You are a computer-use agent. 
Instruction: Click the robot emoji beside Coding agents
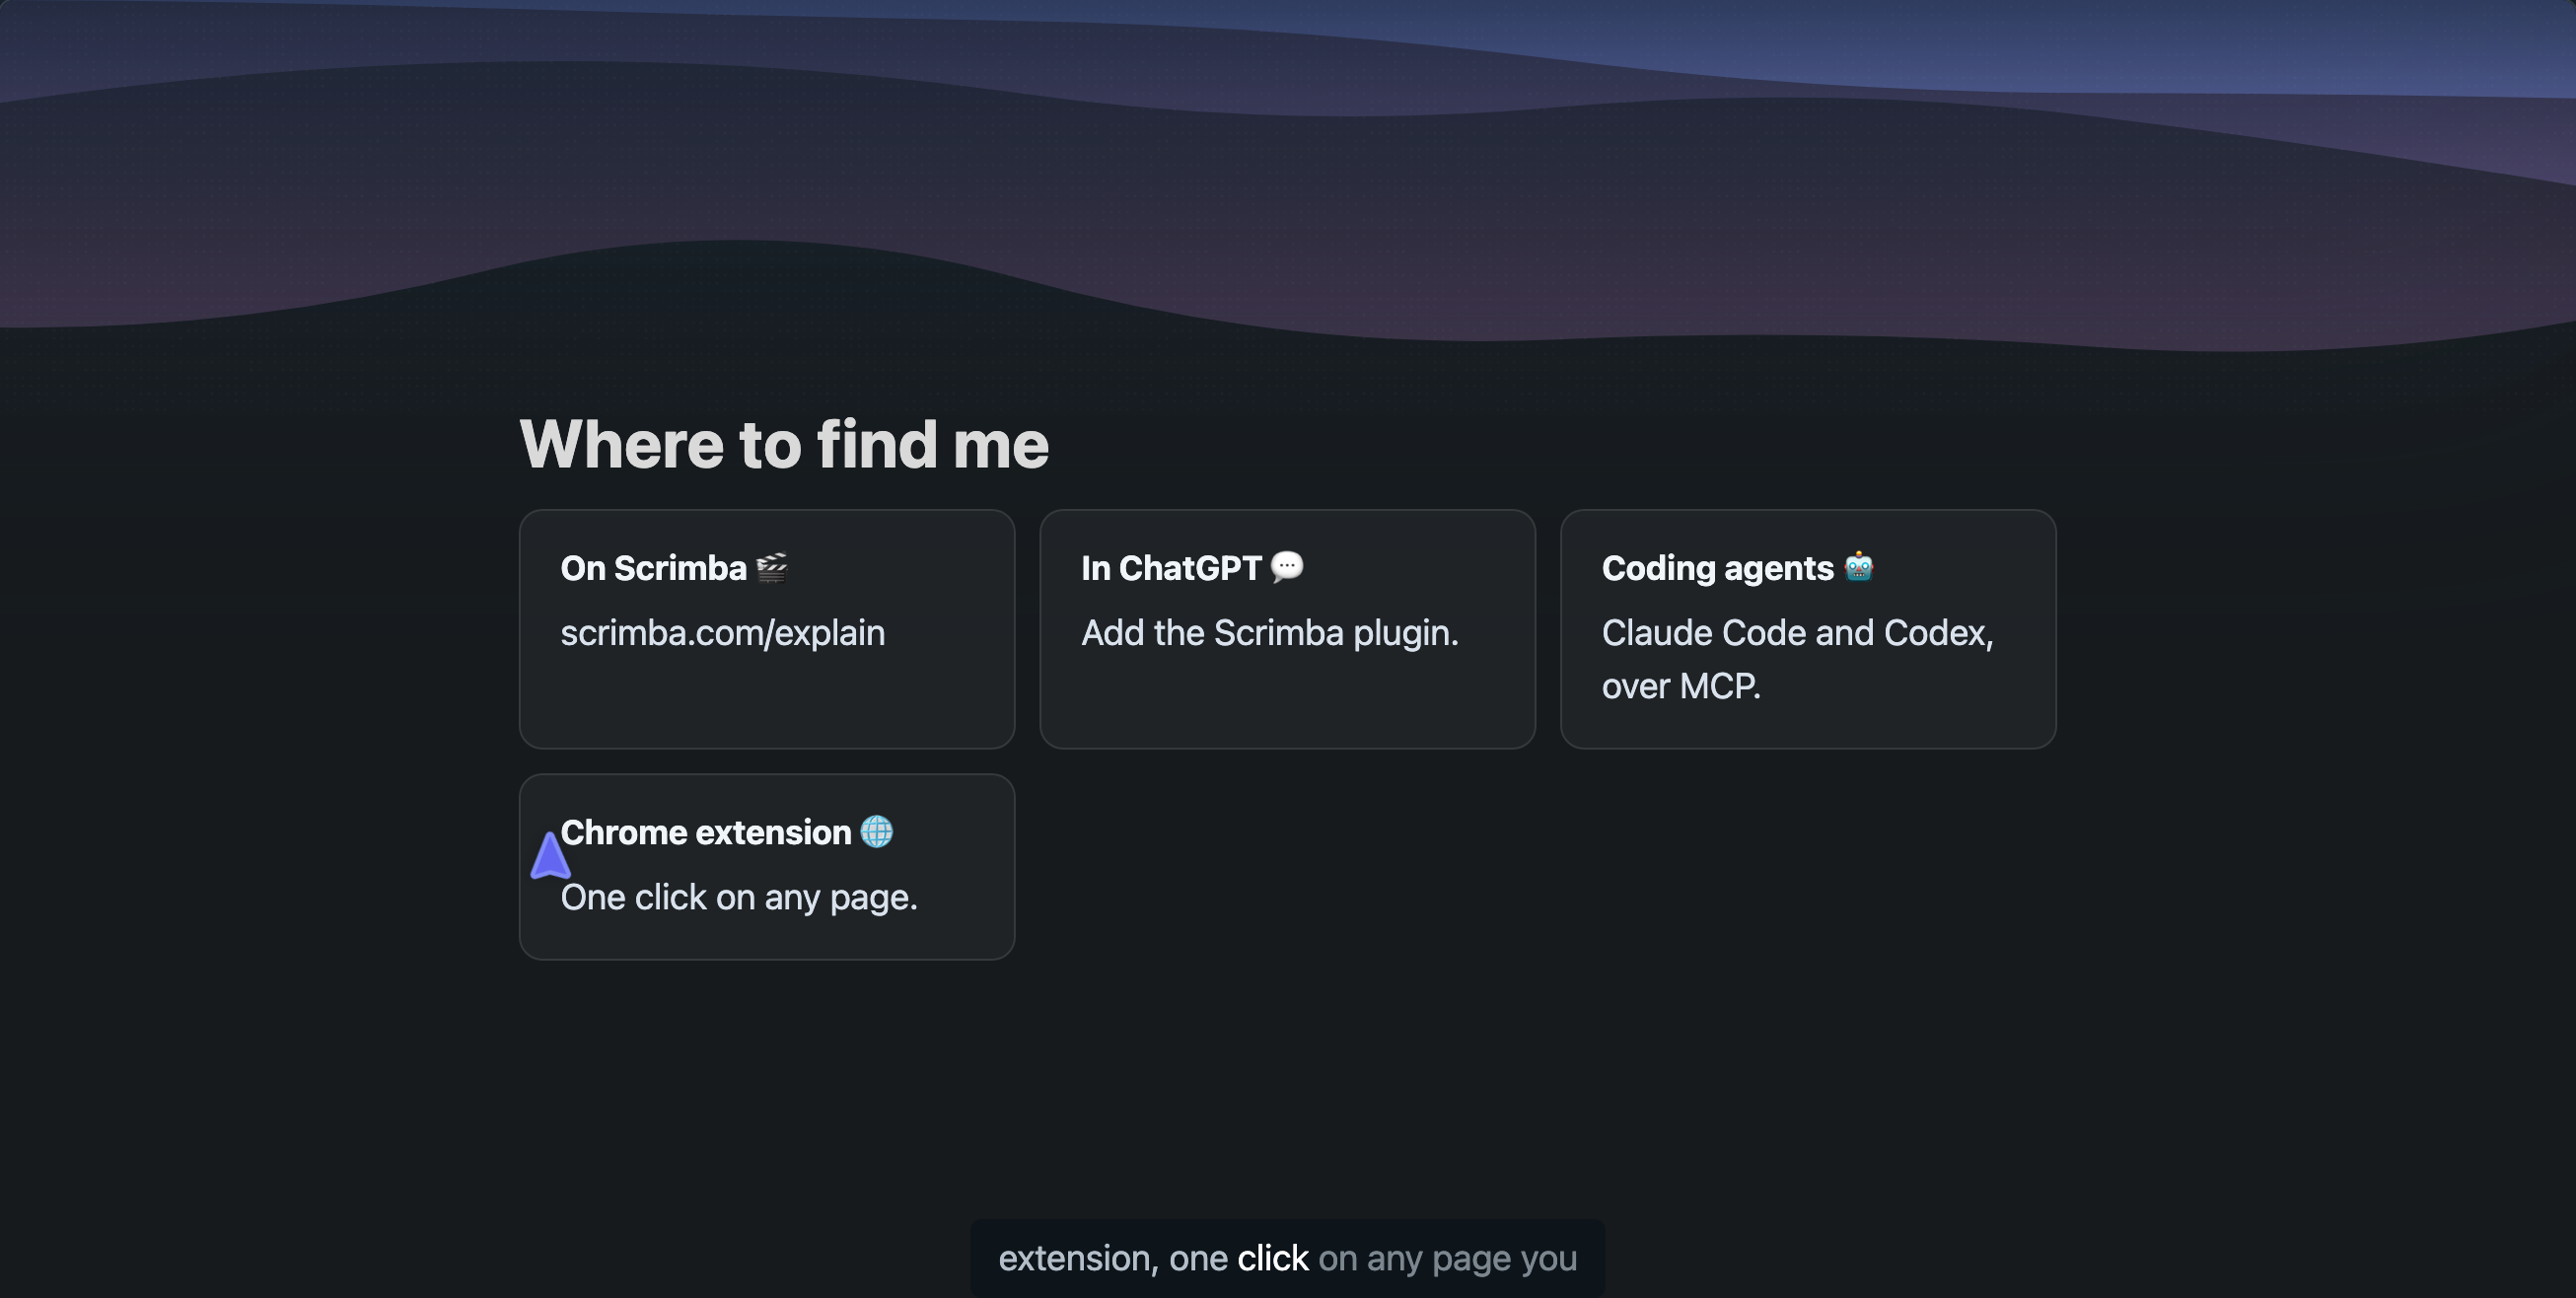(1859, 567)
